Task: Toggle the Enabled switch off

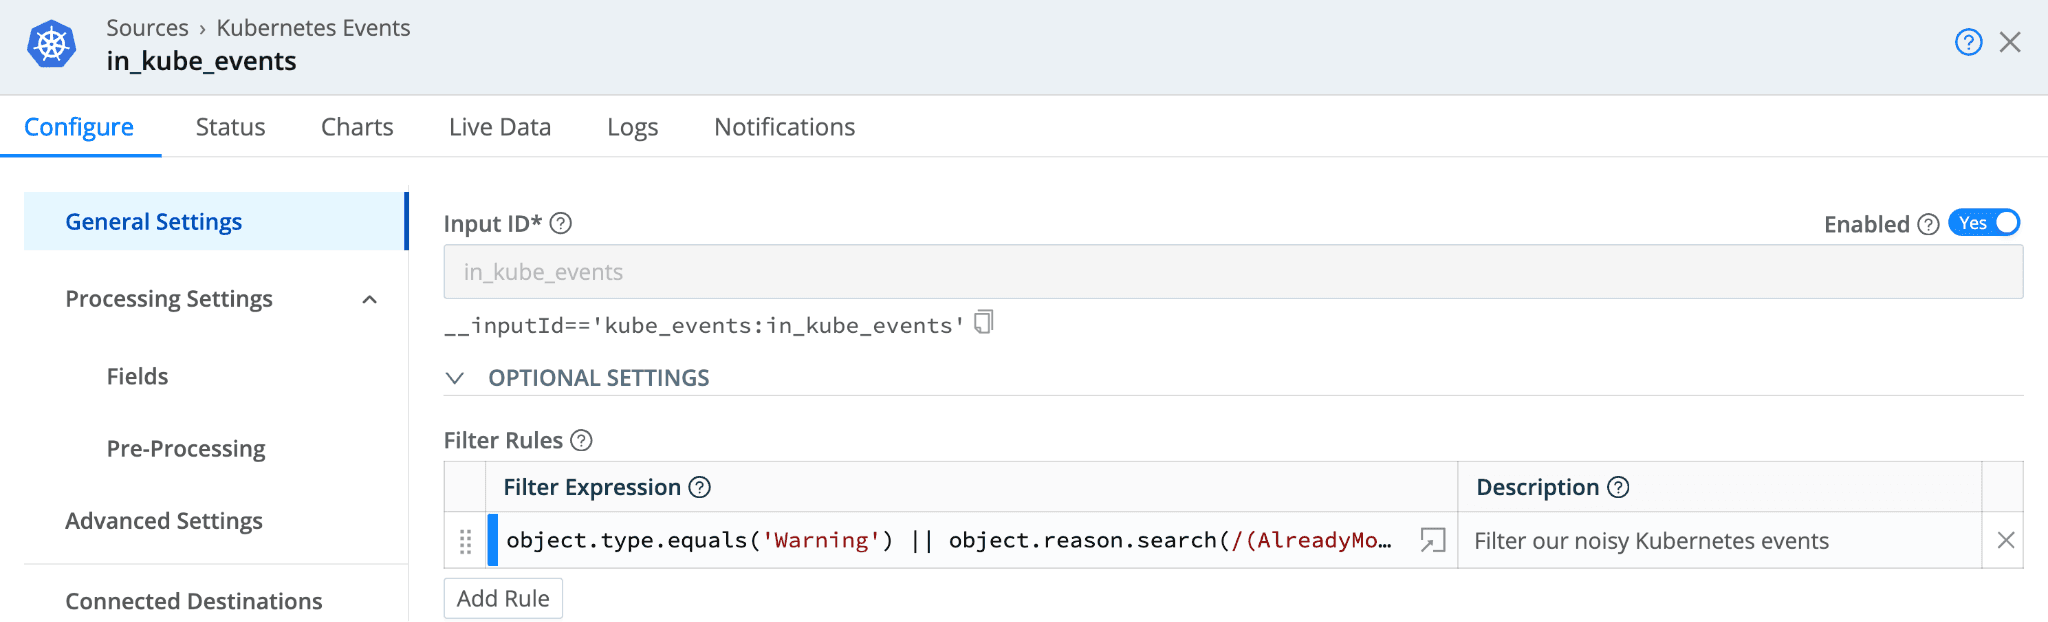Action: [1984, 223]
